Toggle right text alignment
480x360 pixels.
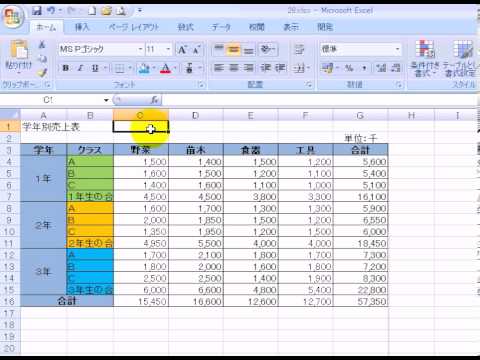pos(248,68)
